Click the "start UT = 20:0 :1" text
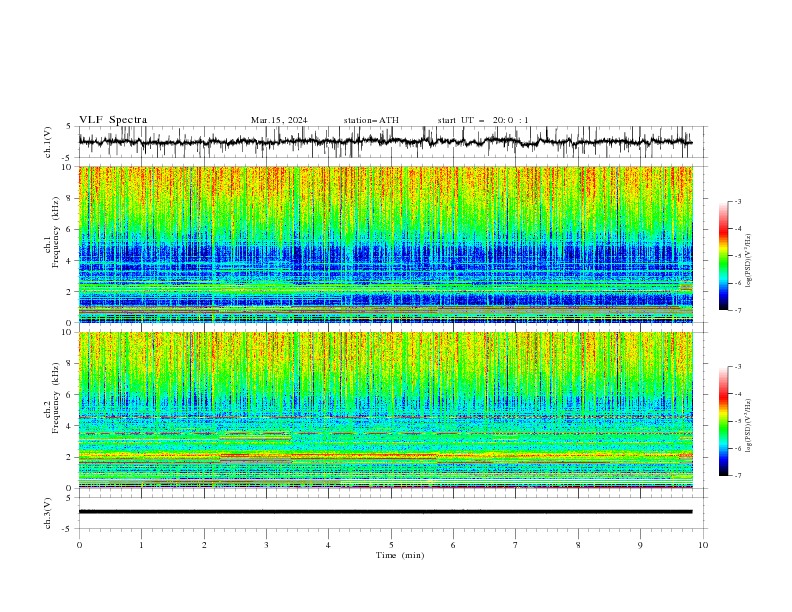 click(483, 120)
